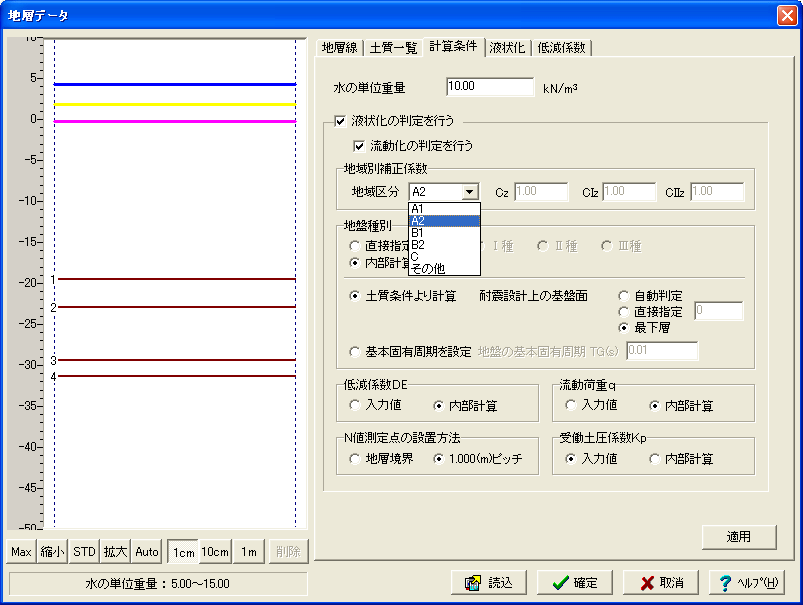The width and height of the screenshot is (803, 605).
Task: Click the Auto scale button
Action: [146, 552]
